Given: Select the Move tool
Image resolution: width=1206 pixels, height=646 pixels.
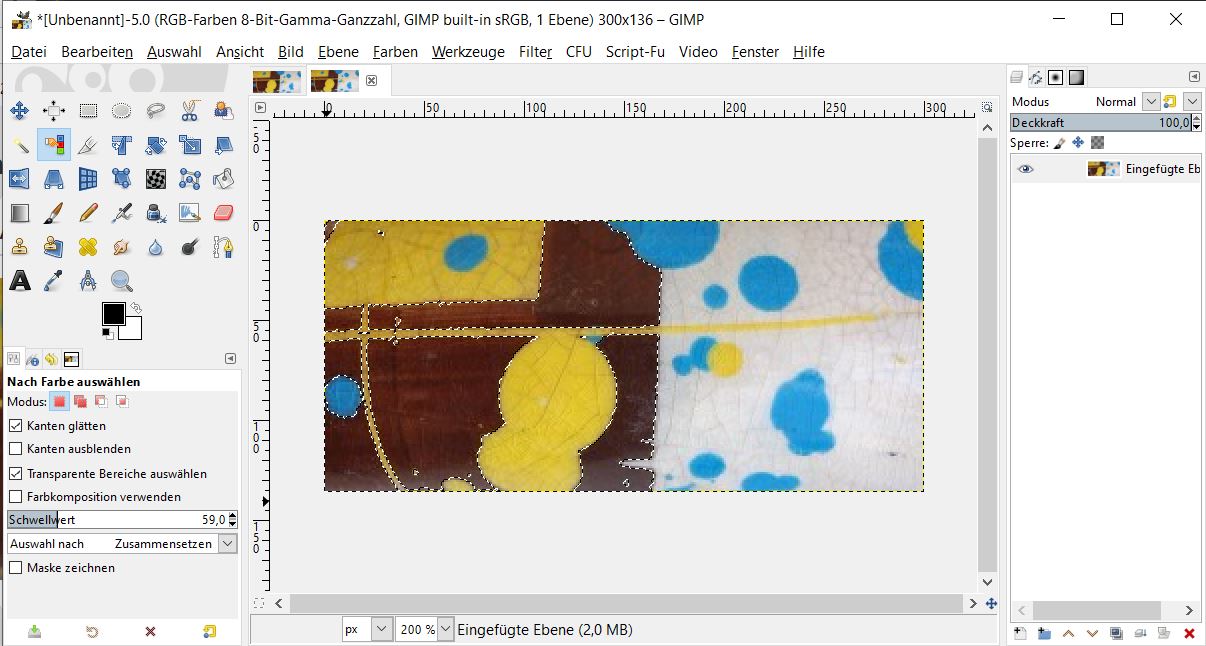Looking at the screenshot, I should pos(19,111).
